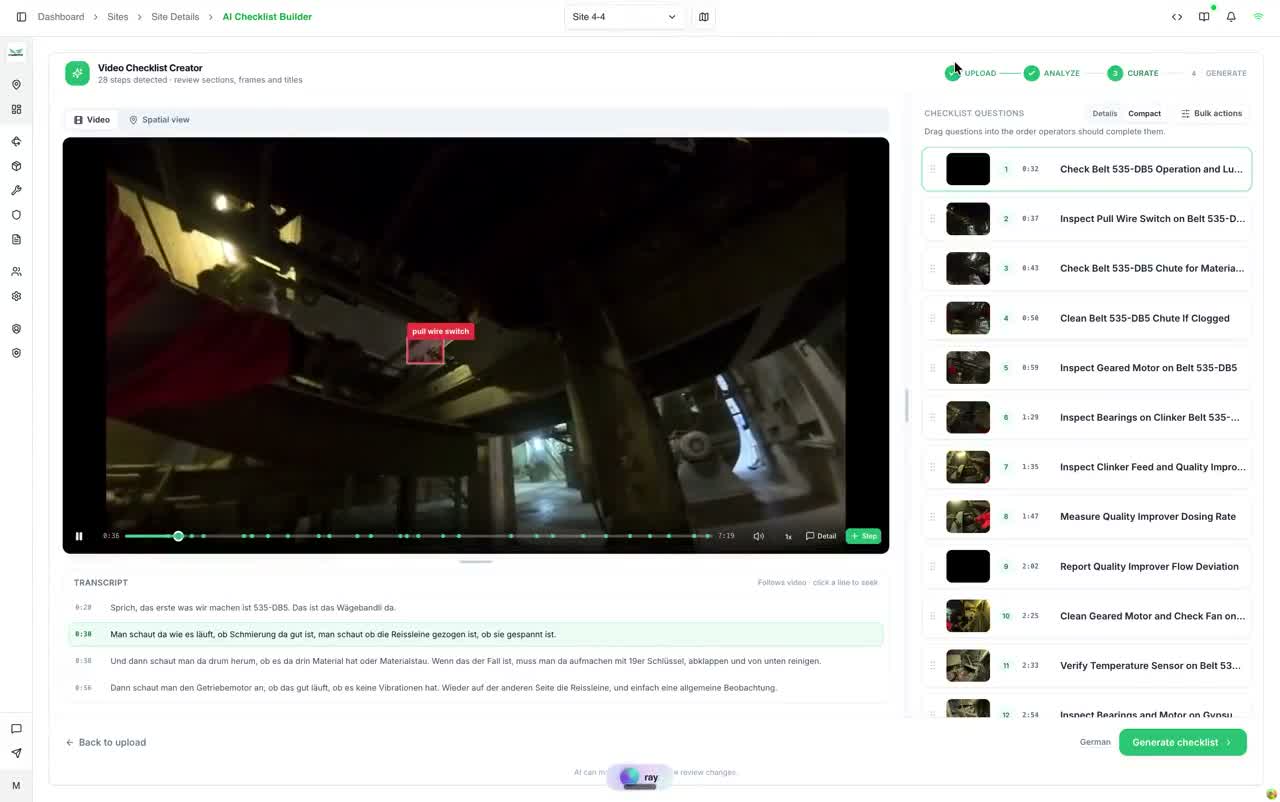Open the chat bubble icon in sidebar
Image resolution: width=1280 pixels, height=802 pixels.
[x=16, y=729]
